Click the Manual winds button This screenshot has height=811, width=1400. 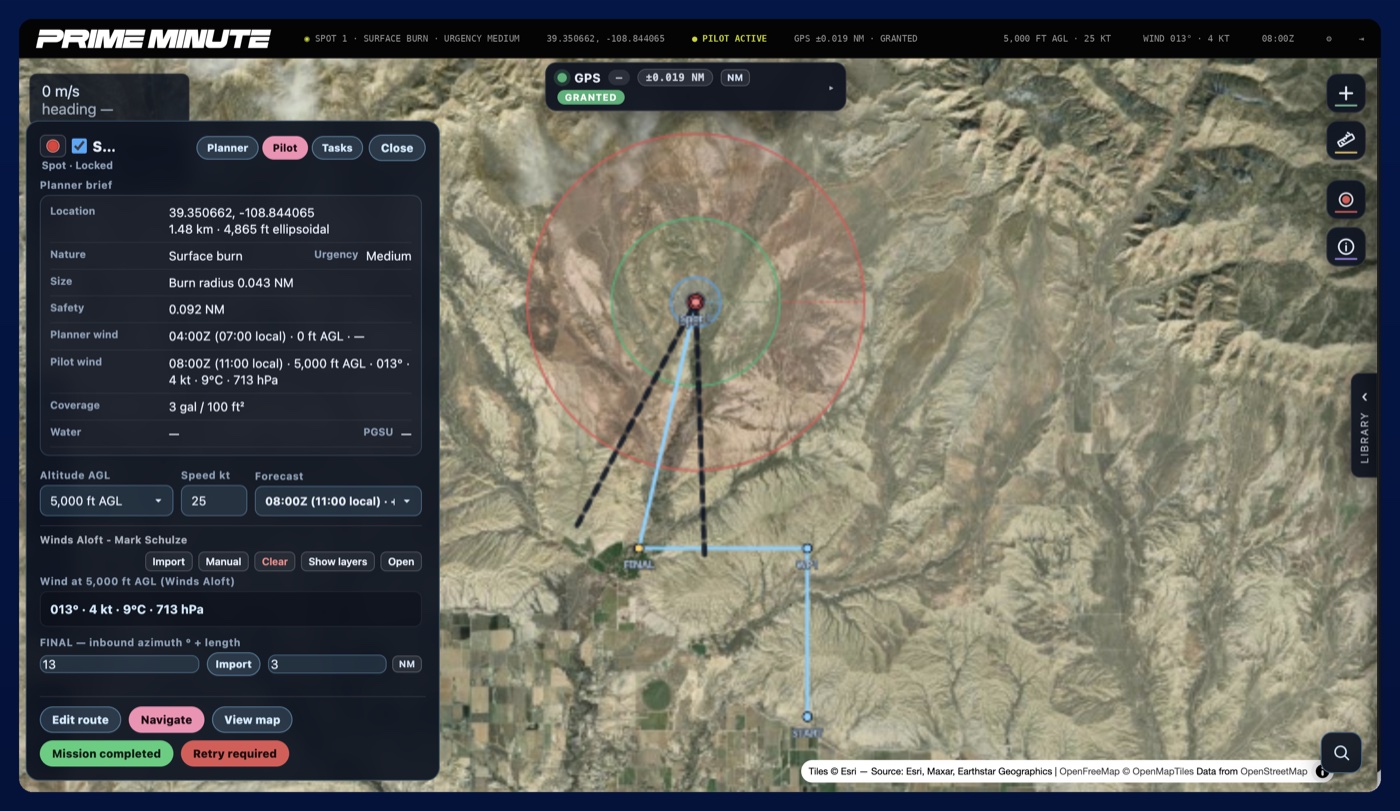(x=223, y=562)
